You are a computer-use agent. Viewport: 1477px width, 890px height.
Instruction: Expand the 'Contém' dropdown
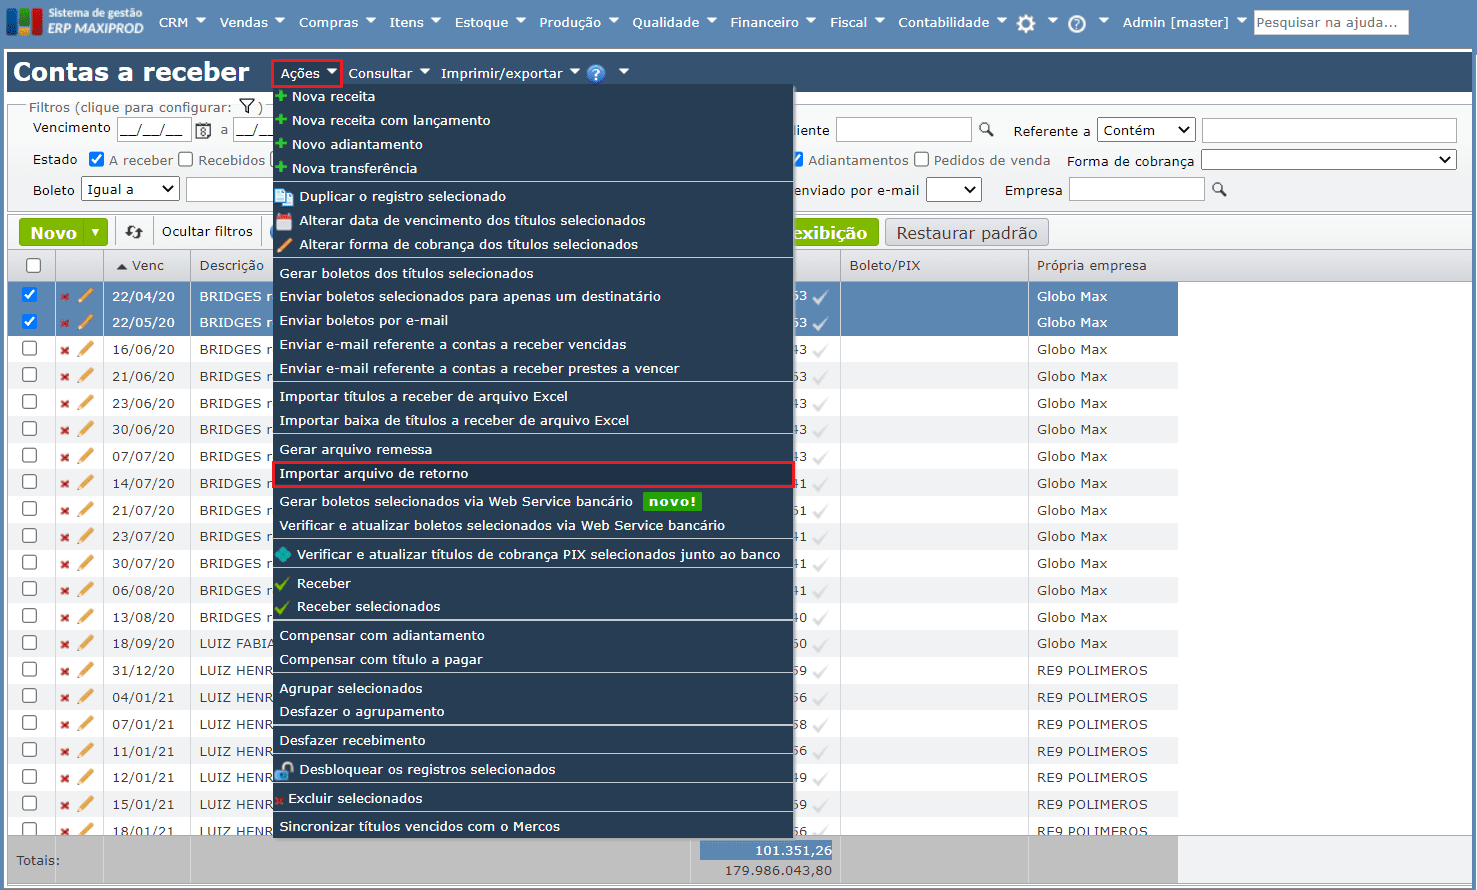(x=1146, y=130)
